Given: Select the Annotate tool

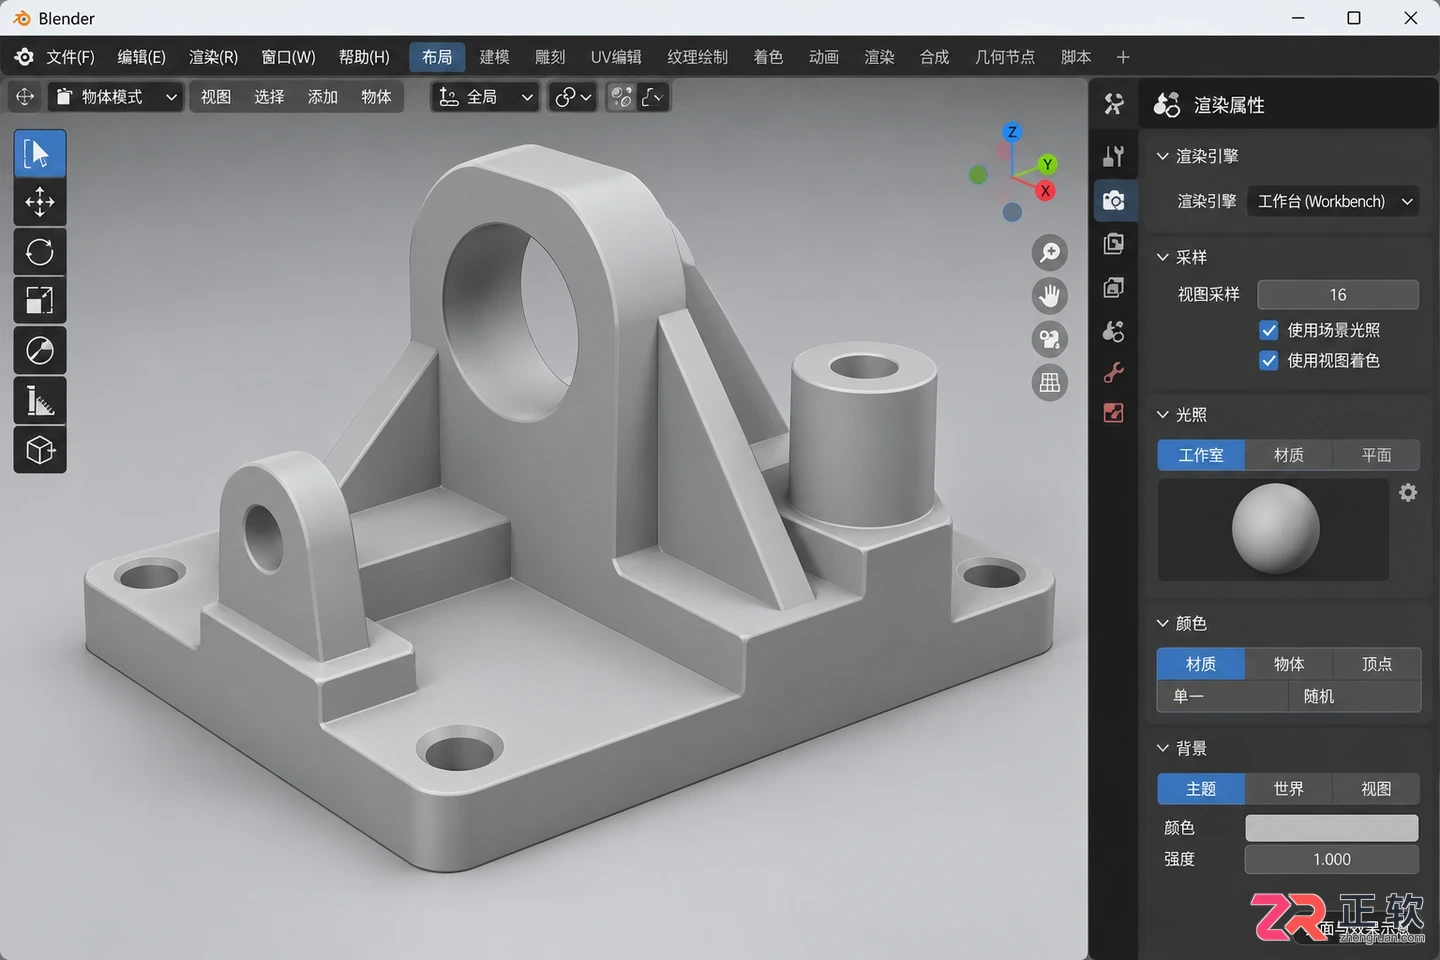Looking at the screenshot, I should pyautogui.click(x=40, y=351).
